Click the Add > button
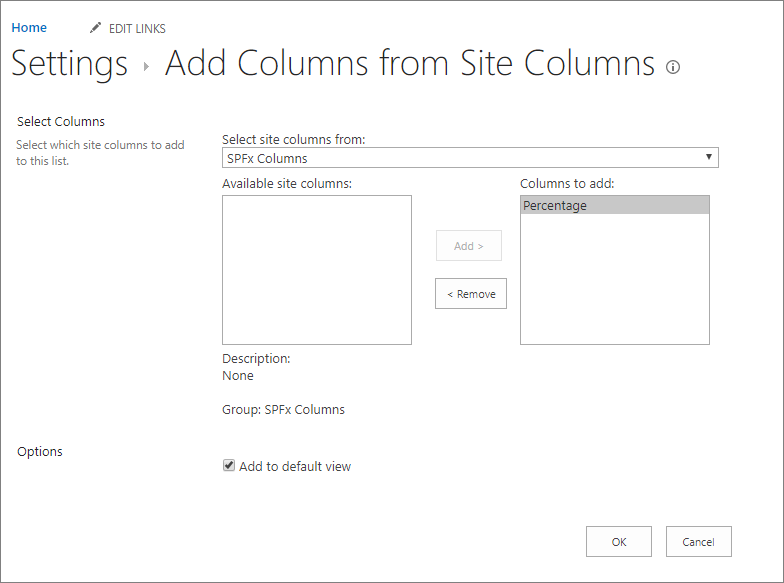Image resolution: width=784 pixels, height=583 pixels. pyautogui.click(x=468, y=246)
